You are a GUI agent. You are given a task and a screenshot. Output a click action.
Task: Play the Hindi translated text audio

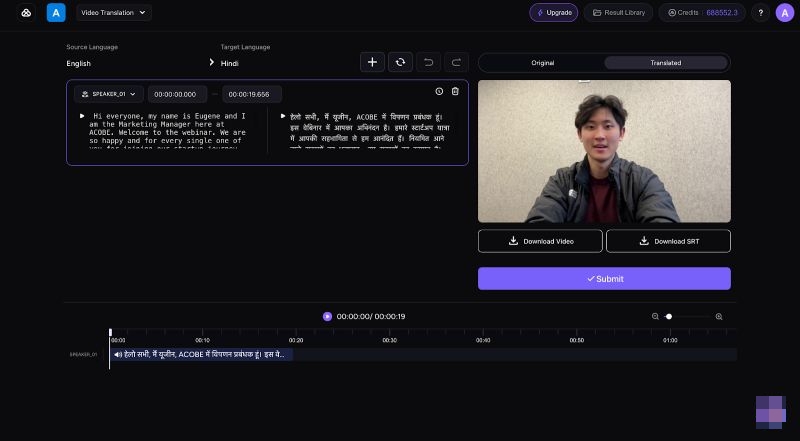click(x=283, y=116)
